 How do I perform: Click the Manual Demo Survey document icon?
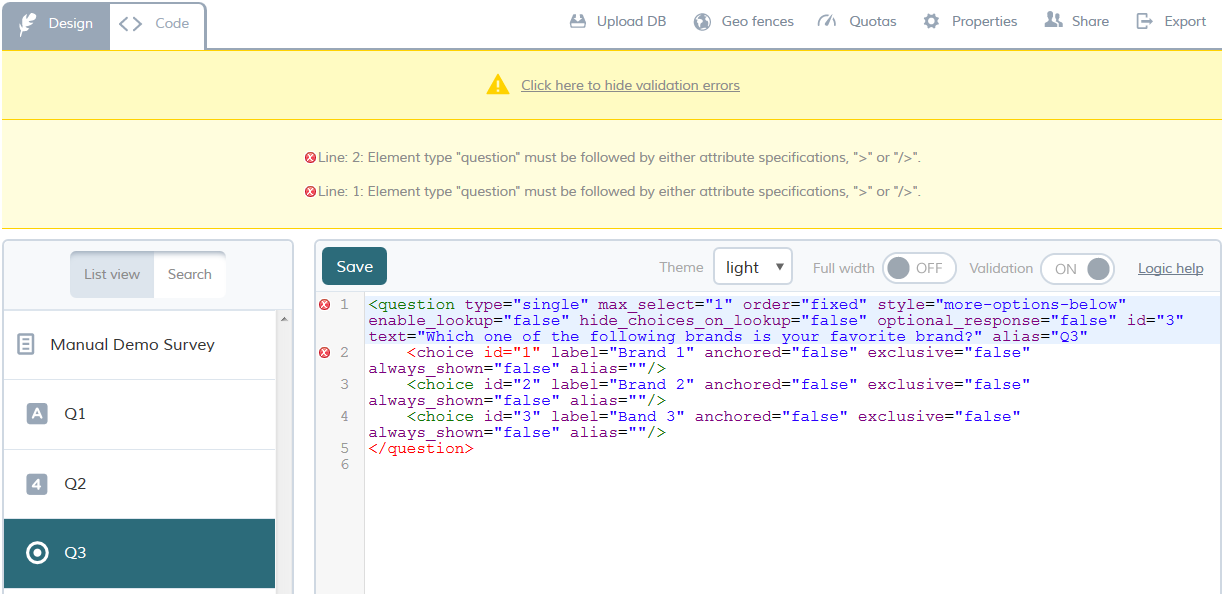[x=27, y=344]
